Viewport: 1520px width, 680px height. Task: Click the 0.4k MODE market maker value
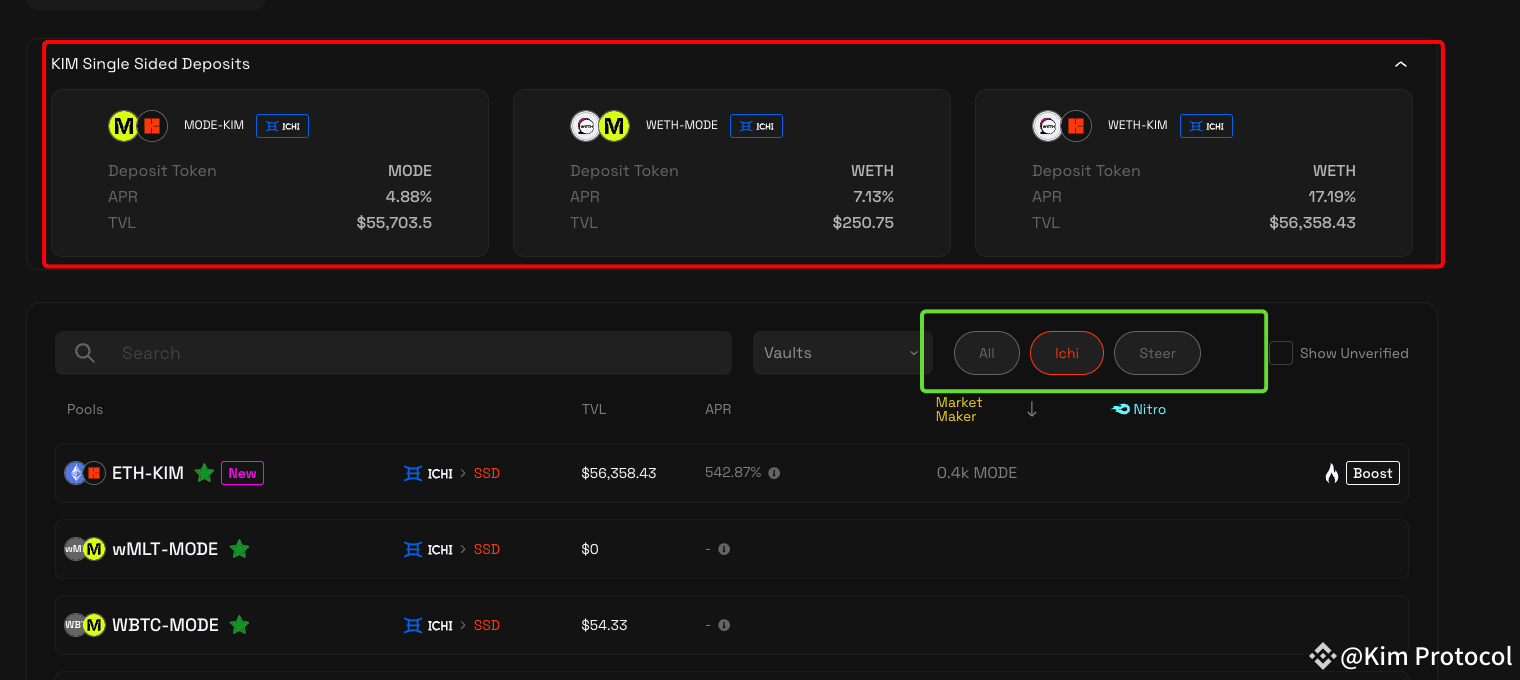[977, 473]
